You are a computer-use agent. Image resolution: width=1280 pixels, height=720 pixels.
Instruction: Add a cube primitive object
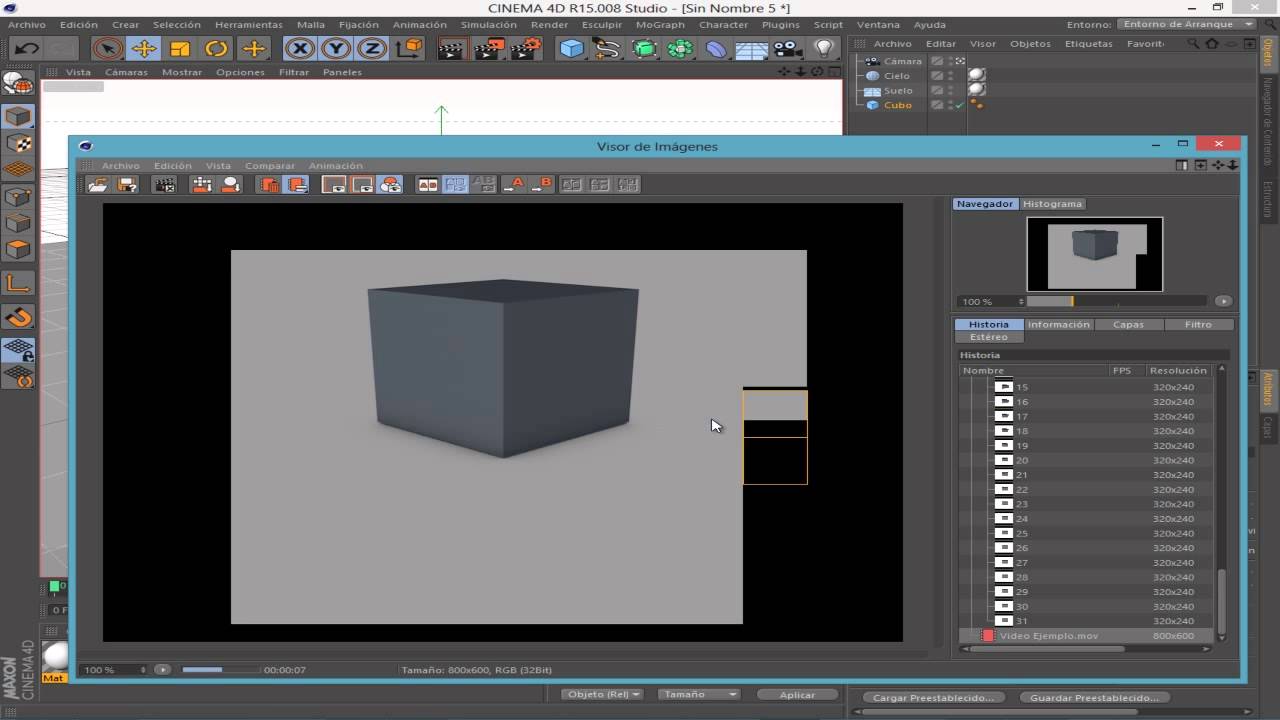tap(571, 48)
